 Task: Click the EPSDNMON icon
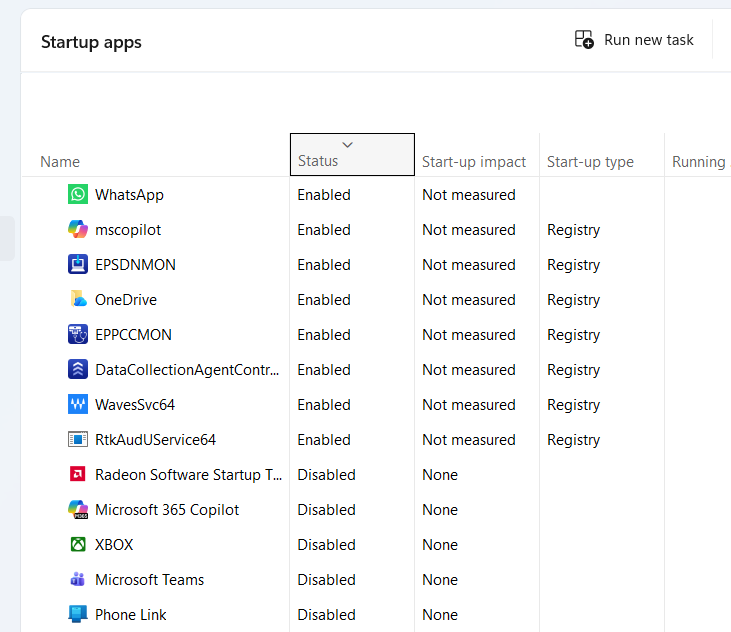pos(78,264)
